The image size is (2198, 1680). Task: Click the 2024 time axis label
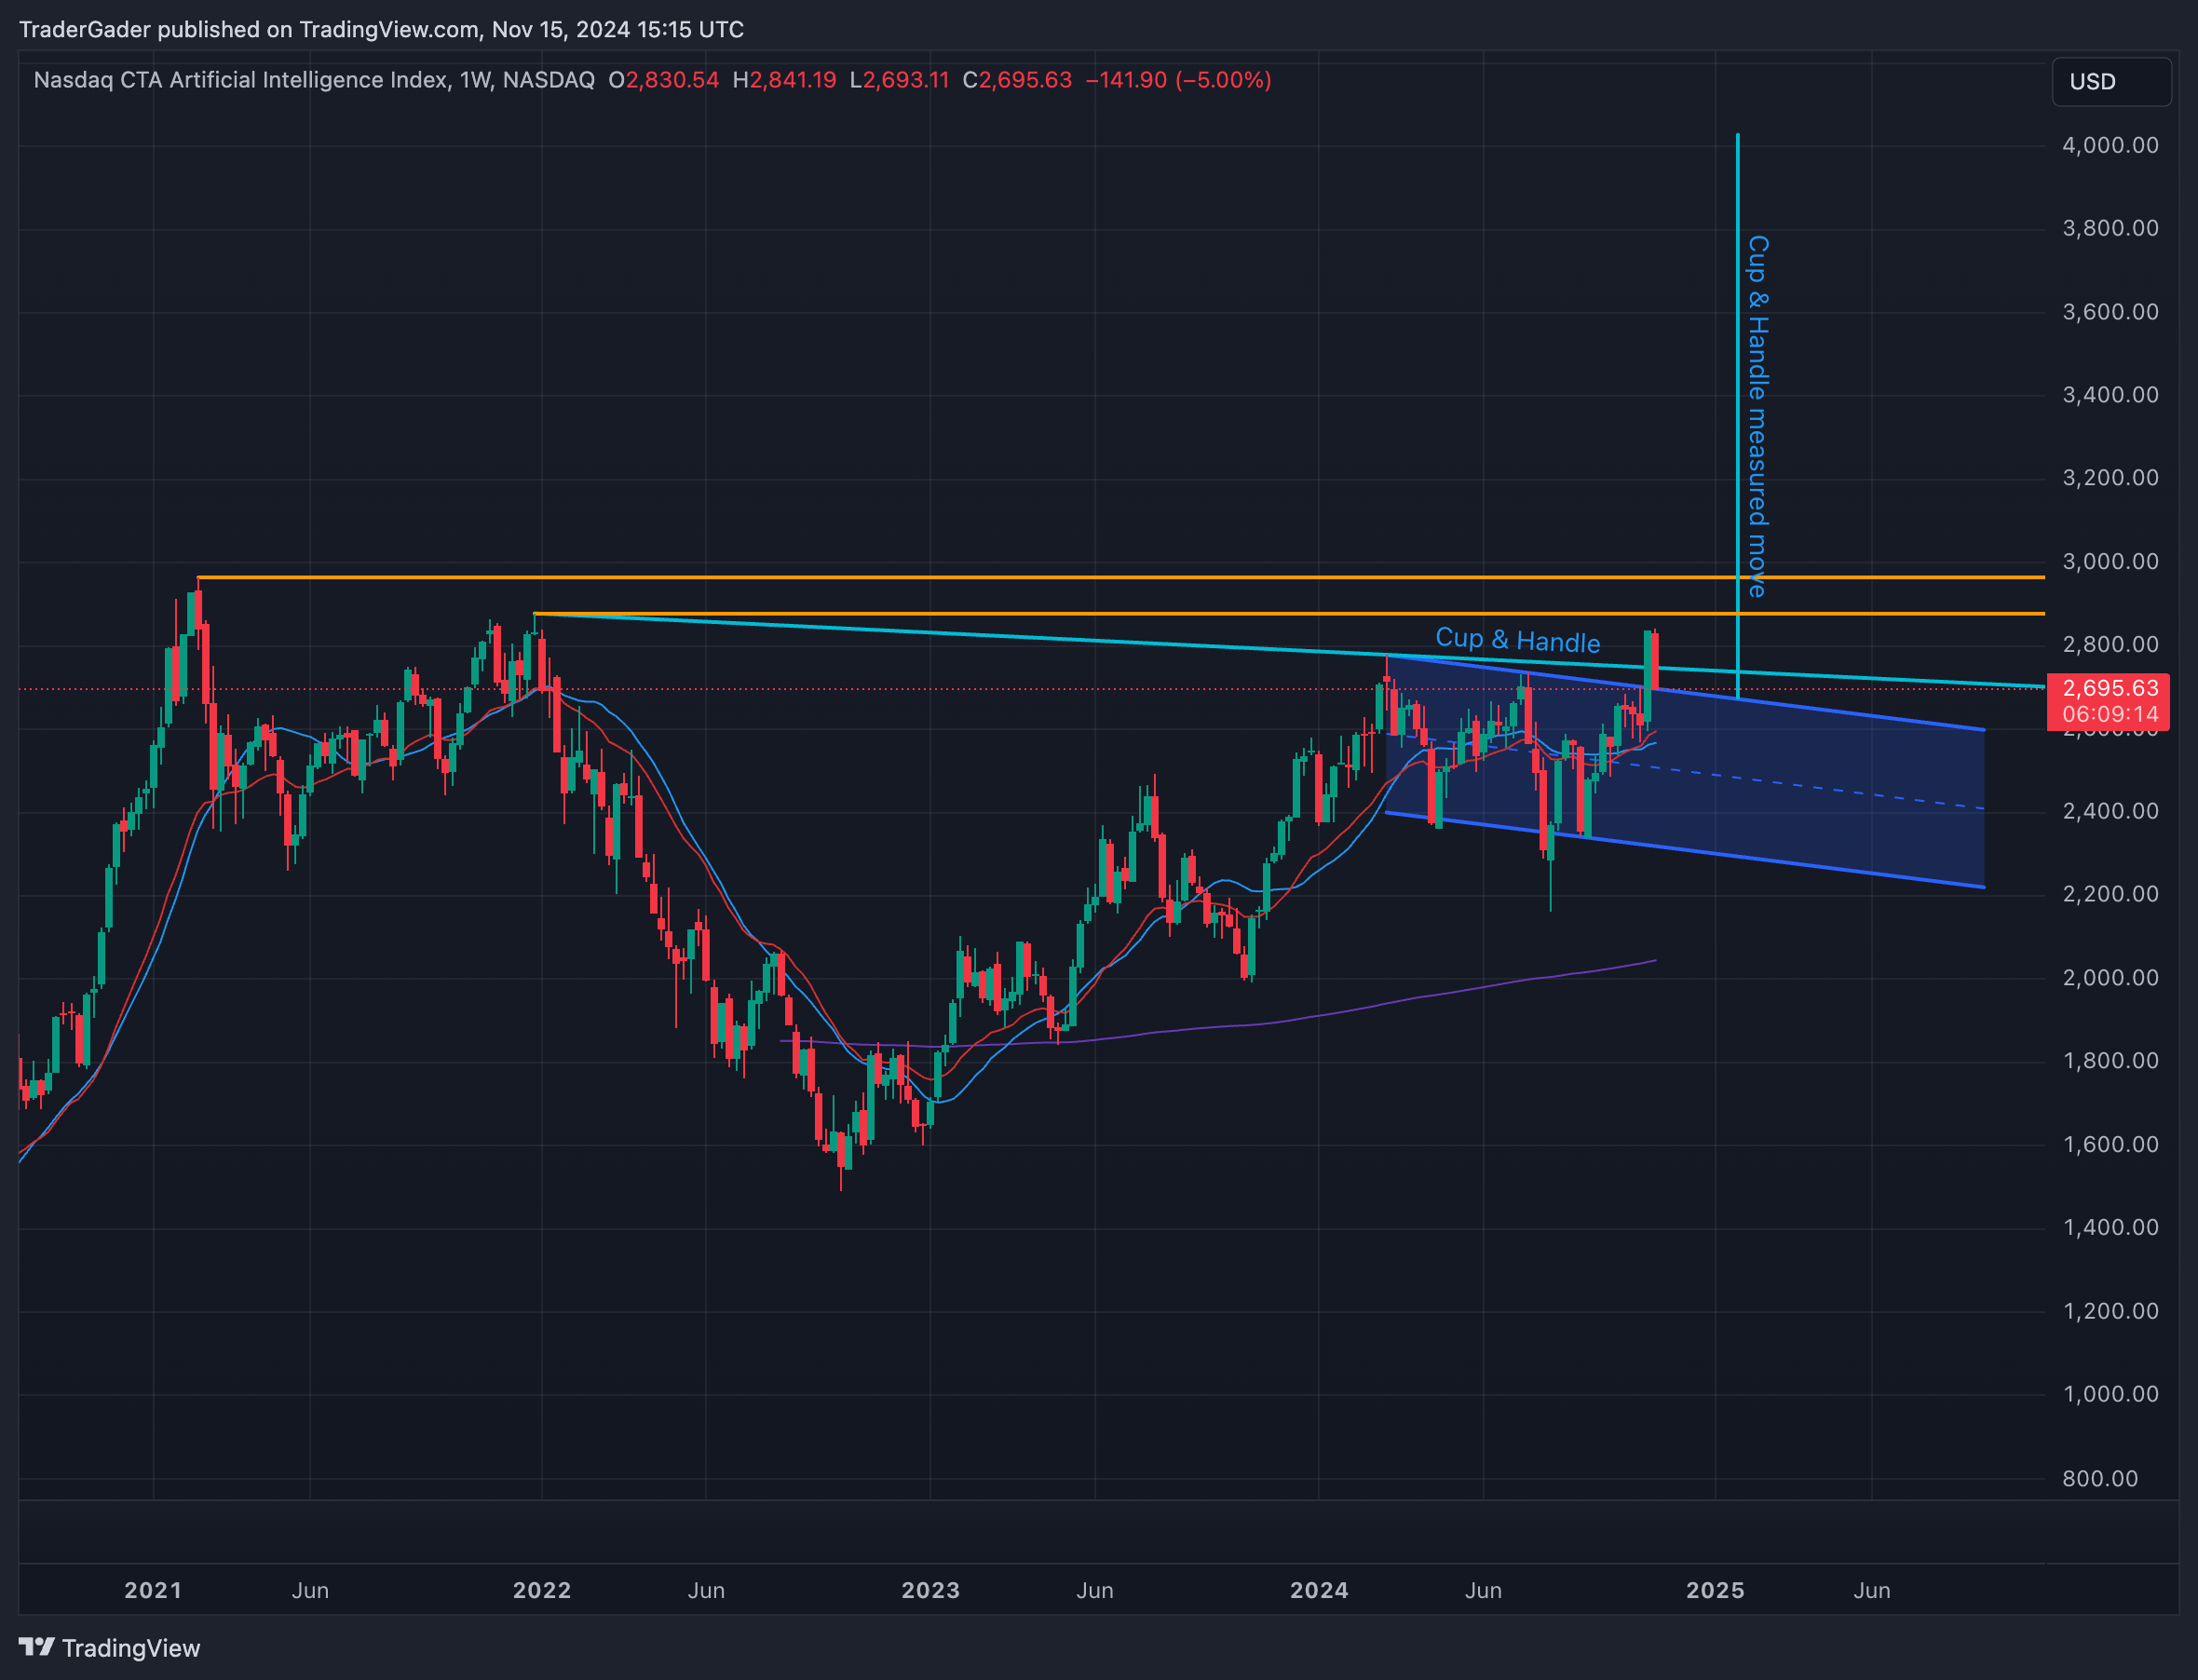tap(1319, 1590)
